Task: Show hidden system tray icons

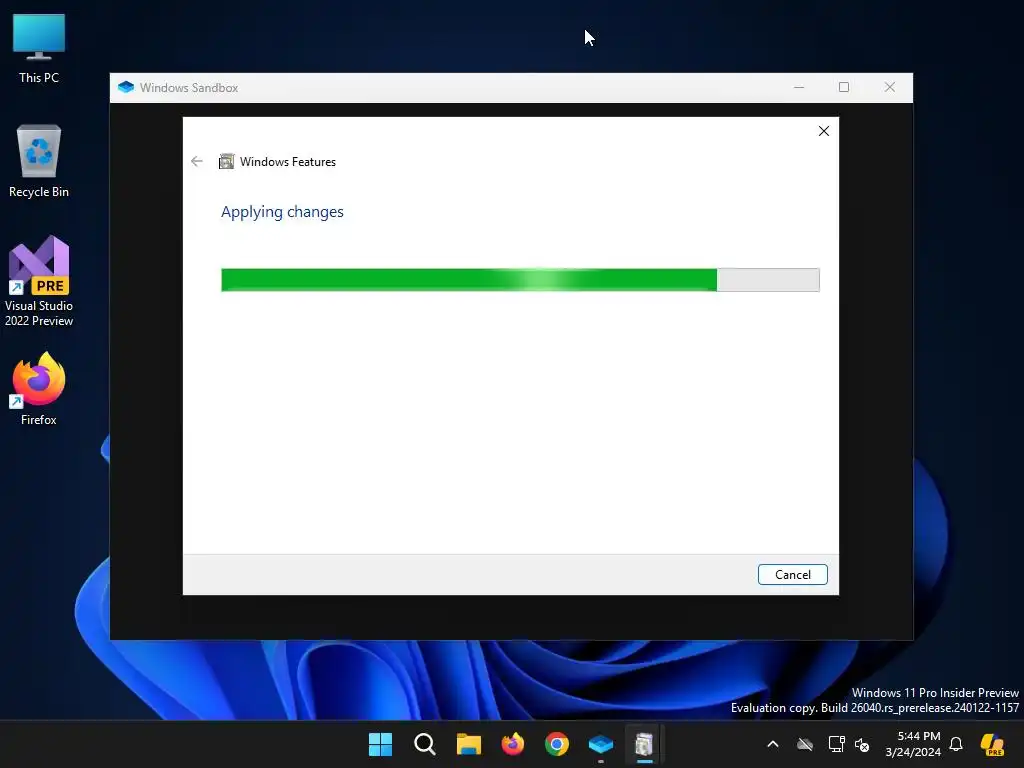Action: point(773,744)
